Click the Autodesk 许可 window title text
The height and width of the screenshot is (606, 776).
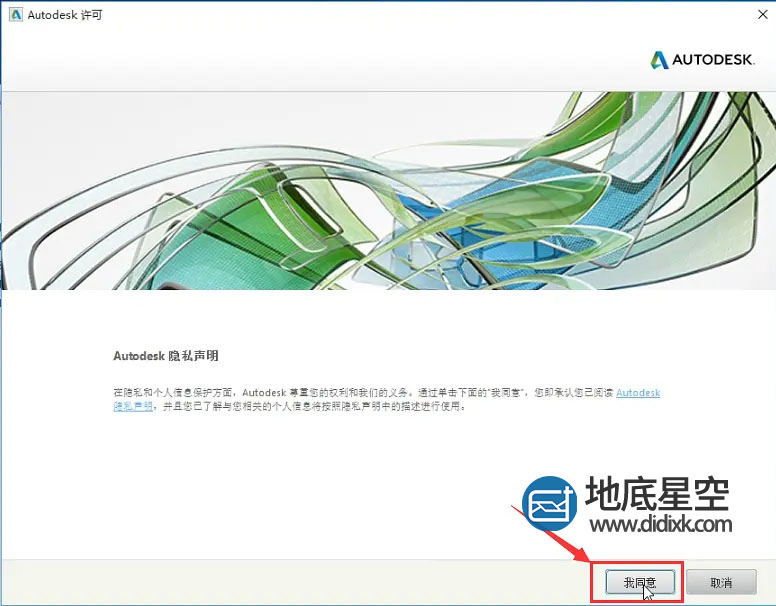65,15
